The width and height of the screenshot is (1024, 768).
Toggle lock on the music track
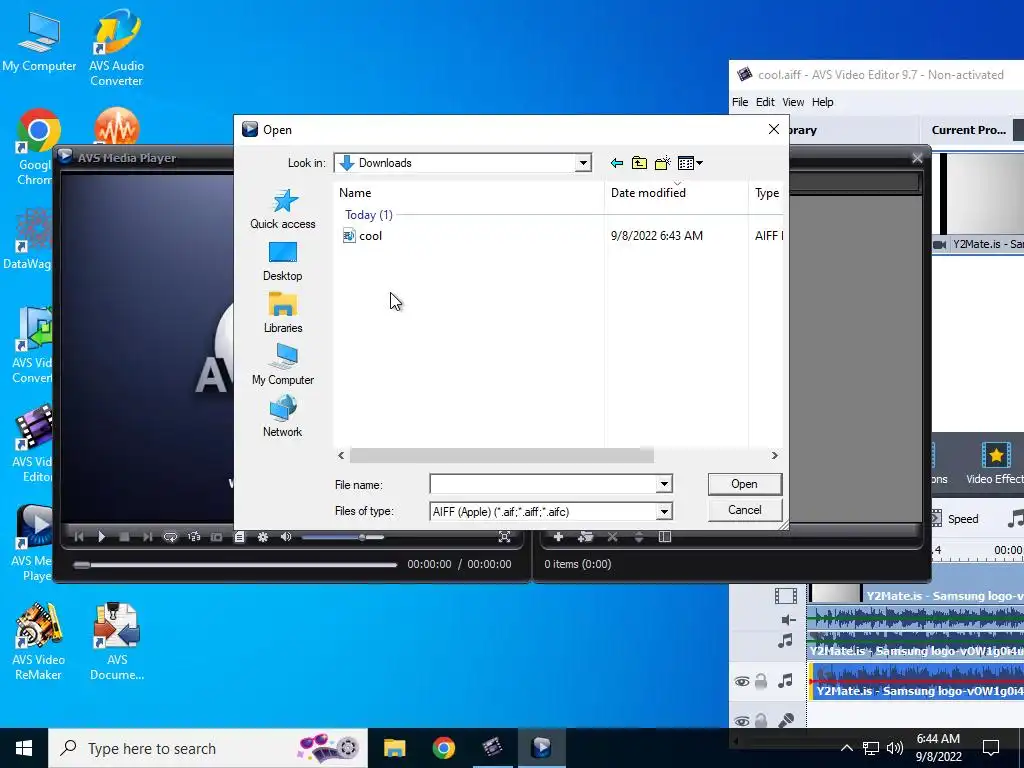[761, 682]
